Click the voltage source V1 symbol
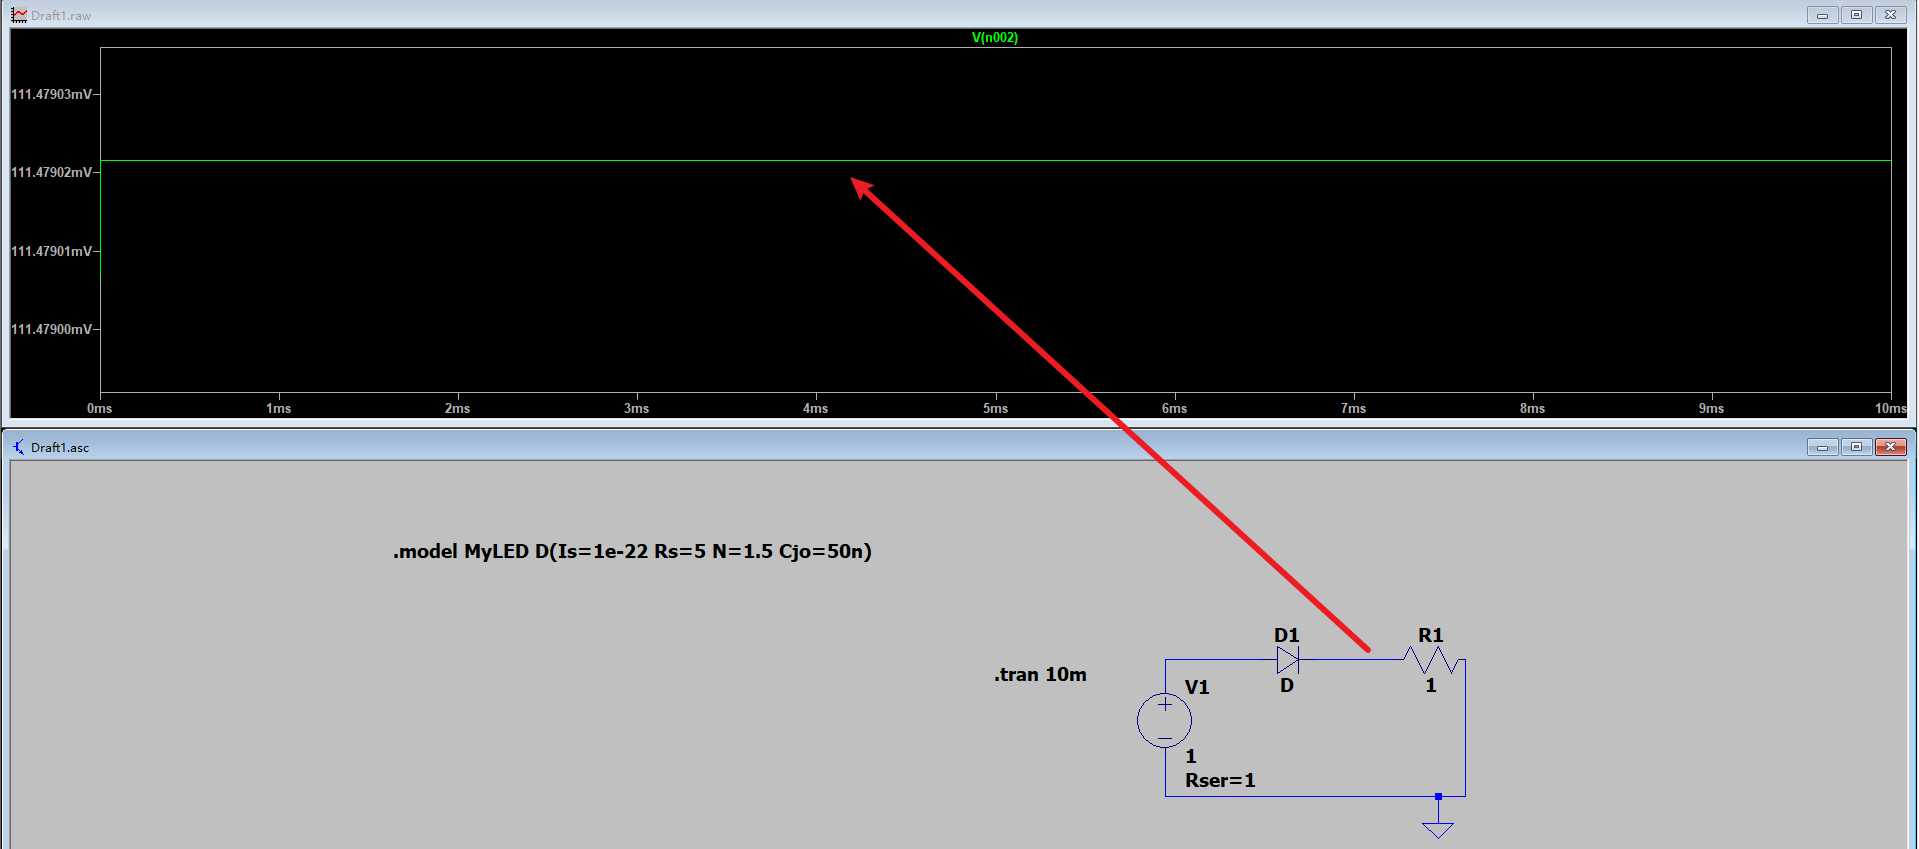1919x849 pixels. (1164, 720)
